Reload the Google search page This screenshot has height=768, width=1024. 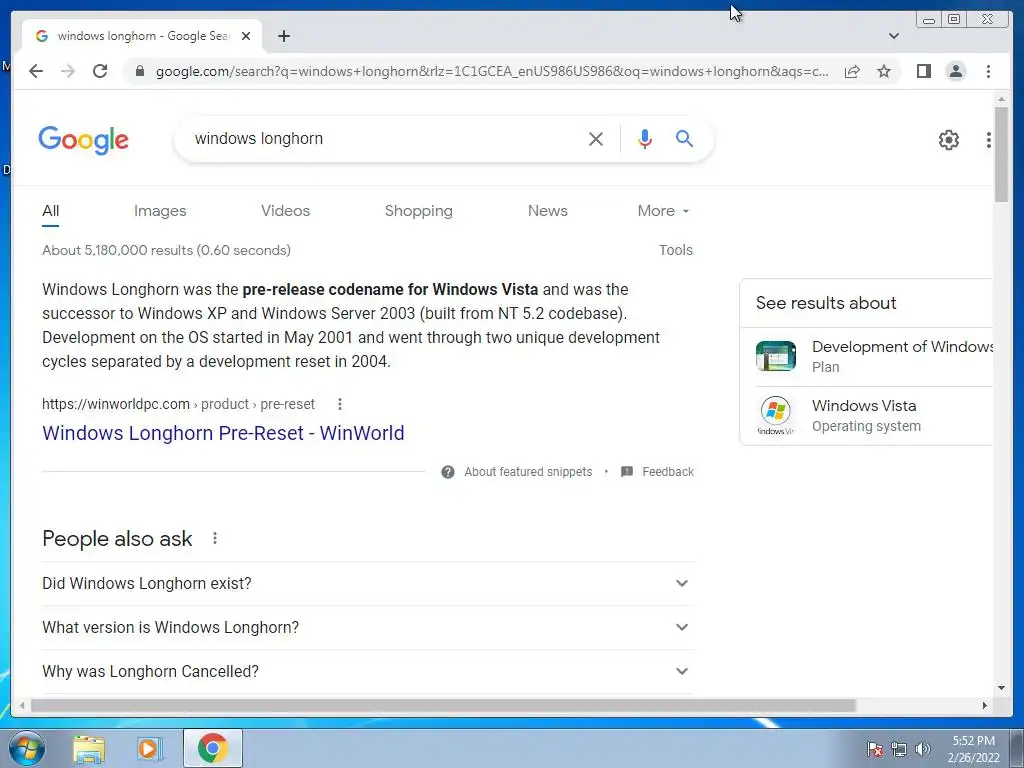pos(100,71)
